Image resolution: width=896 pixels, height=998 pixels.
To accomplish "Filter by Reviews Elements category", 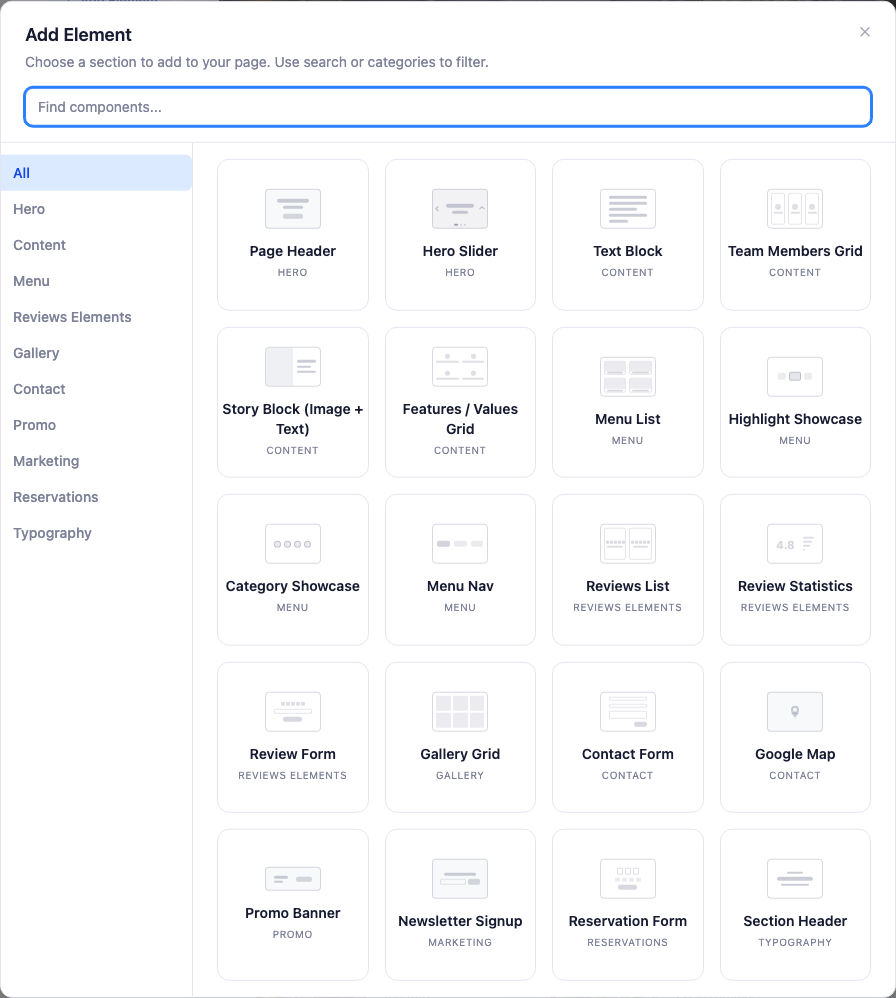I will [96, 317].
